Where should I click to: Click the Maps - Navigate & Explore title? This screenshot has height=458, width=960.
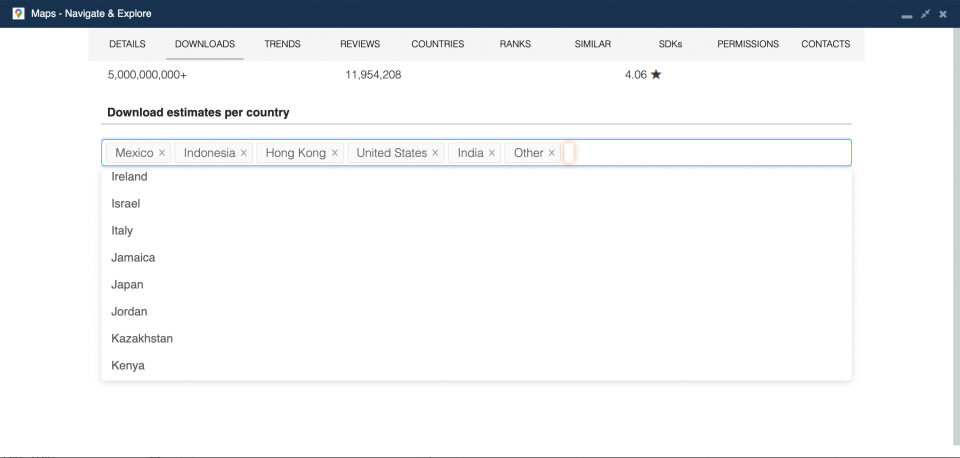tap(91, 13)
